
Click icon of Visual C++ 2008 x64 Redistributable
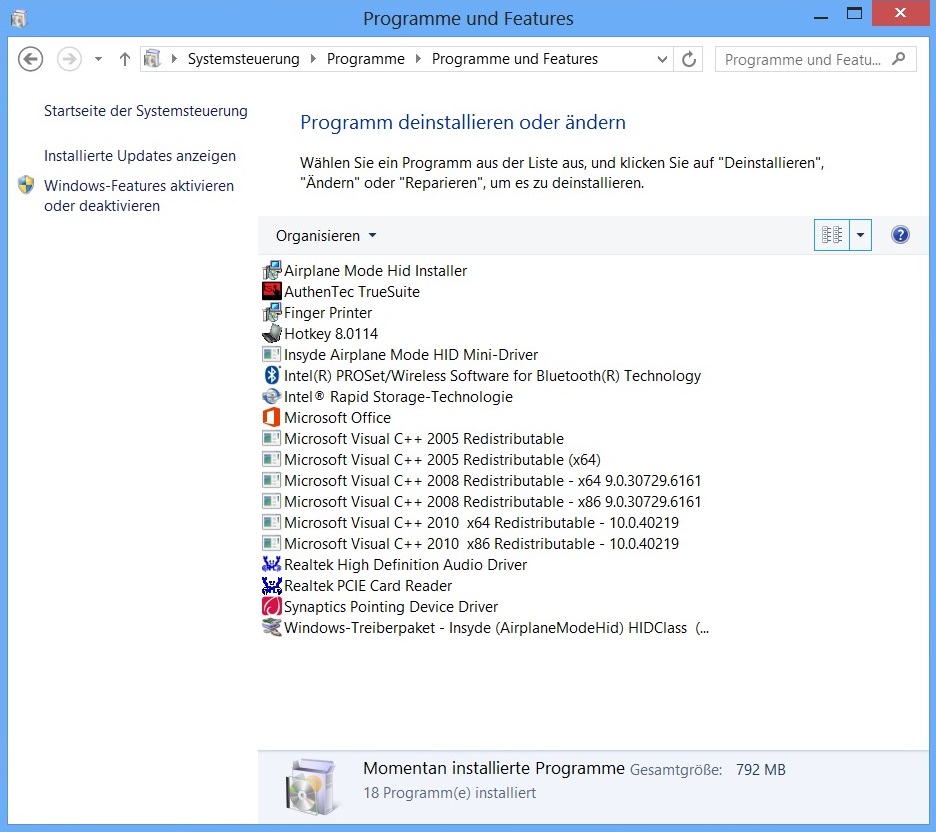click(x=272, y=480)
